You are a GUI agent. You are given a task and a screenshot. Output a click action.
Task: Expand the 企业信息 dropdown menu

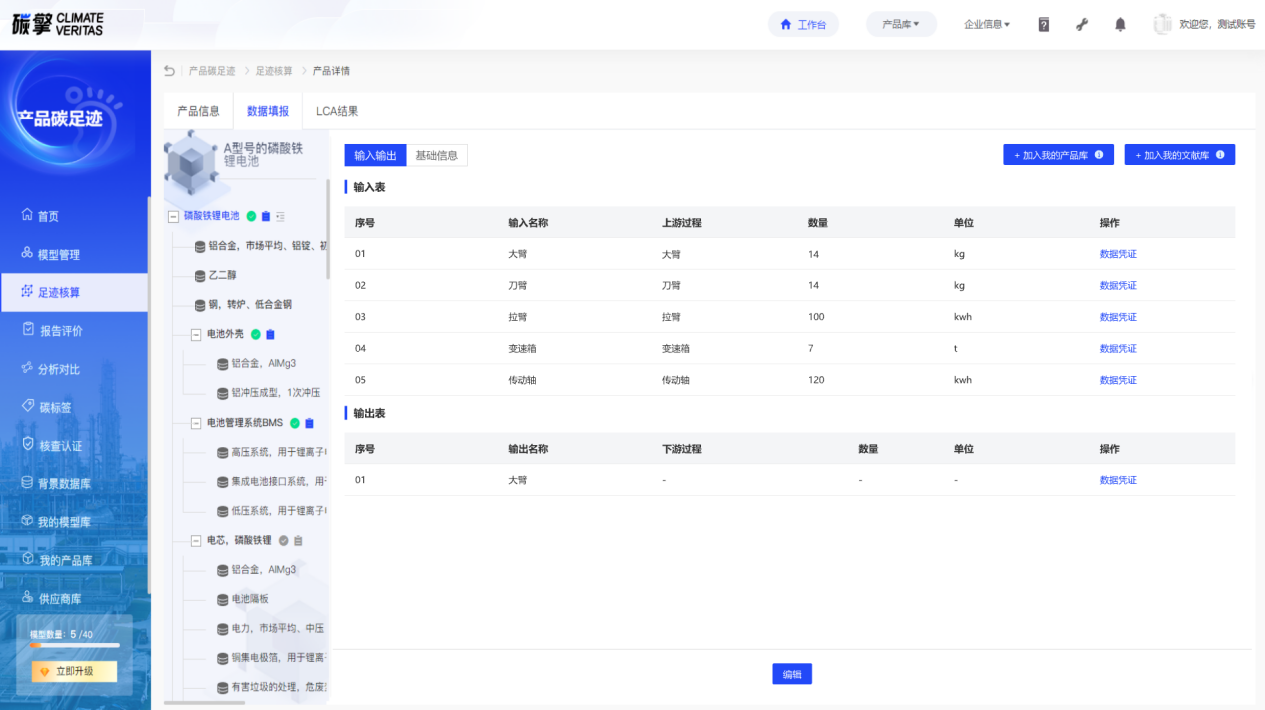986,24
